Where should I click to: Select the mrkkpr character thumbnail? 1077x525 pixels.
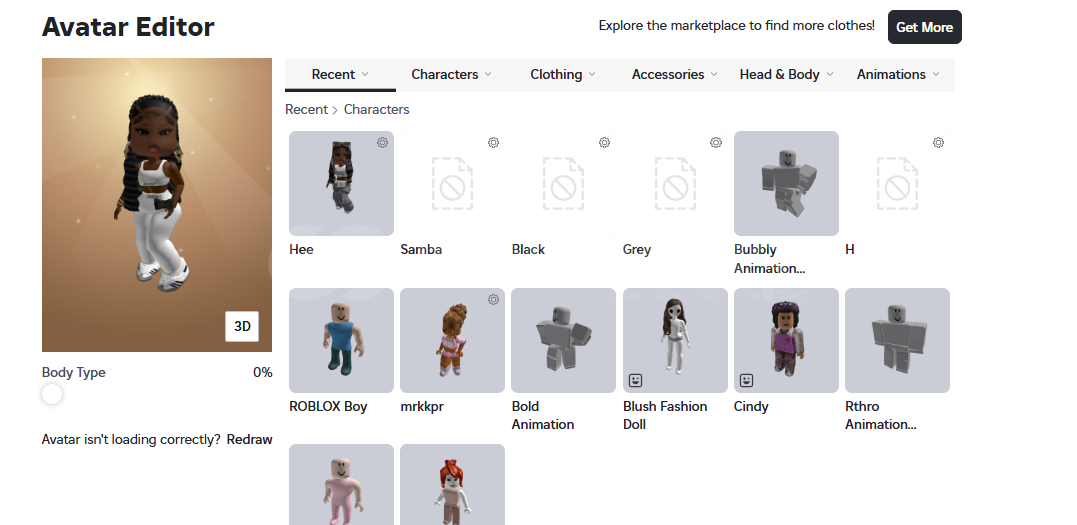[452, 340]
